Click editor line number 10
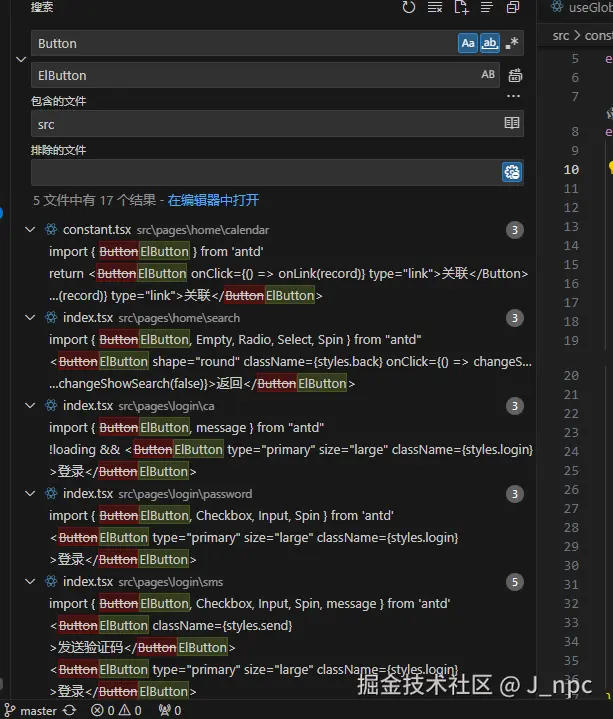The image size is (613, 719). coord(571,170)
